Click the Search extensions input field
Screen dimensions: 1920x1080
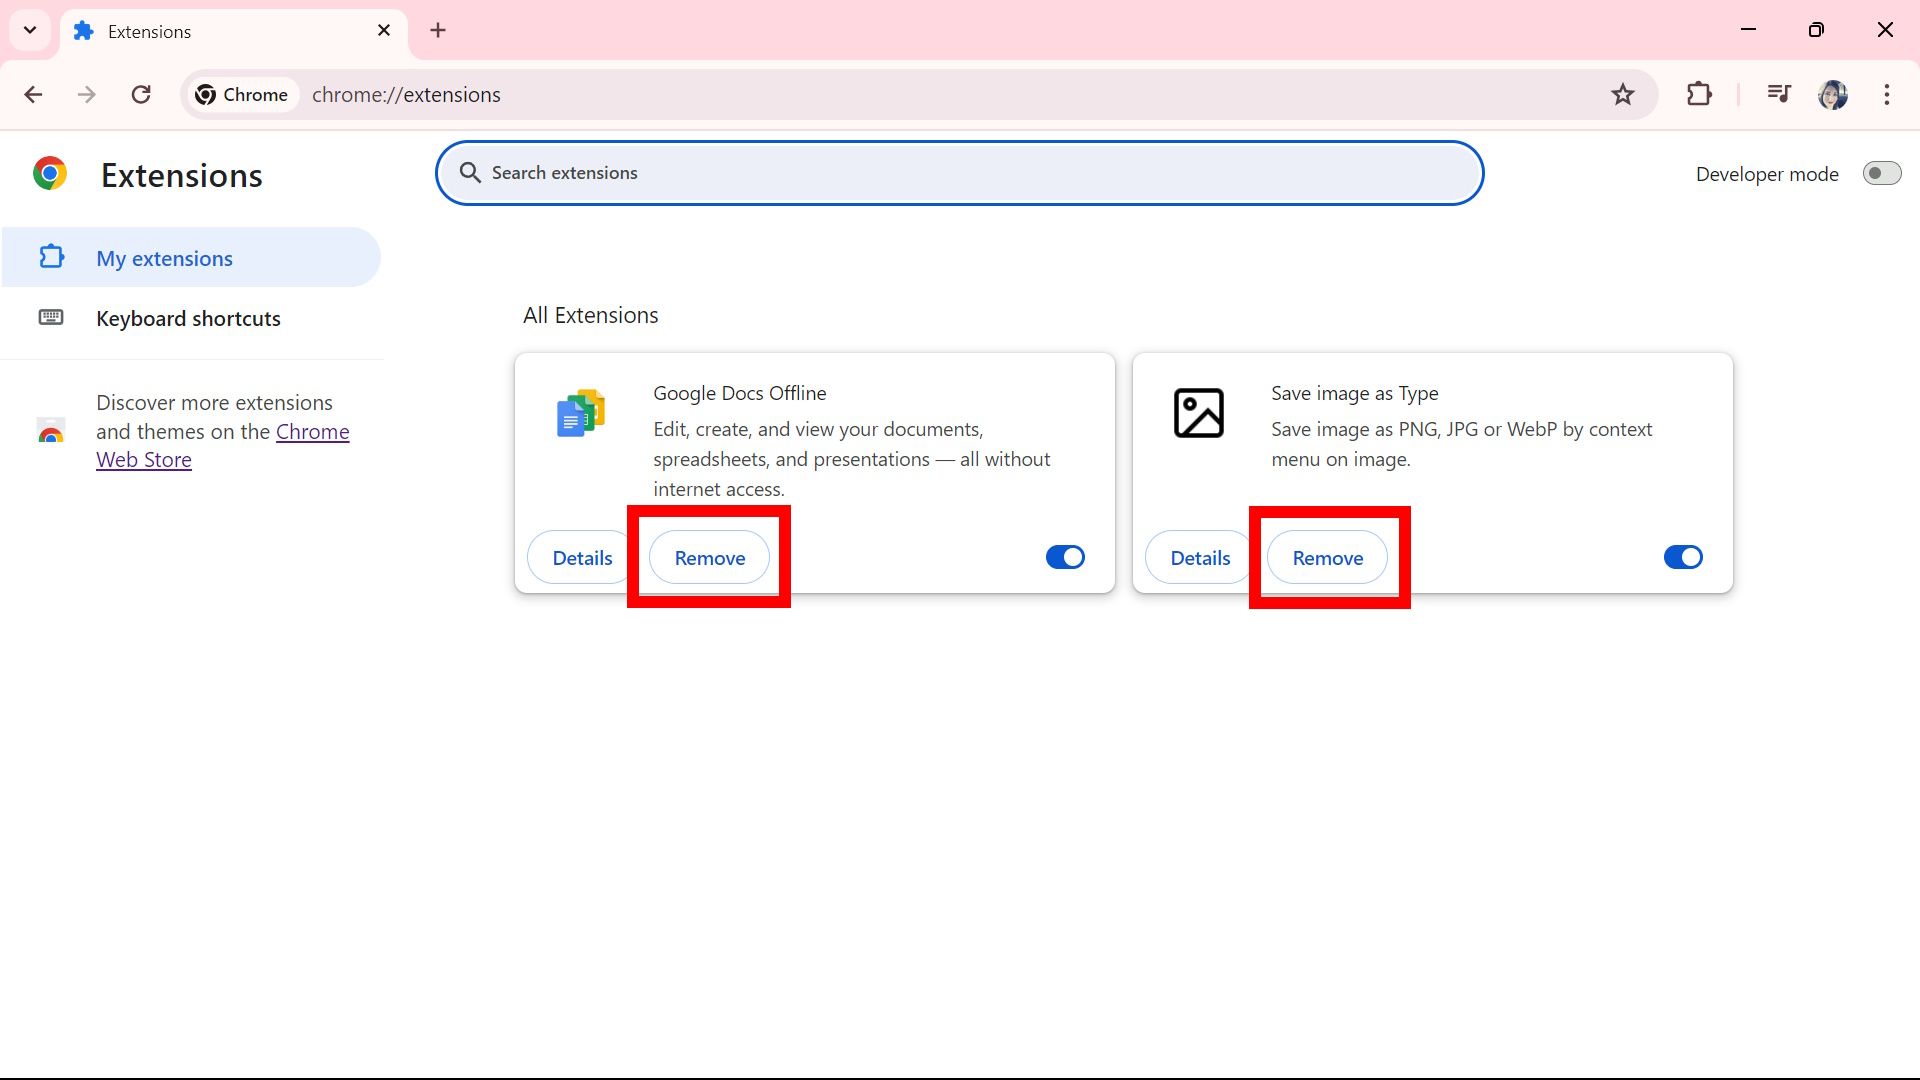coord(960,173)
